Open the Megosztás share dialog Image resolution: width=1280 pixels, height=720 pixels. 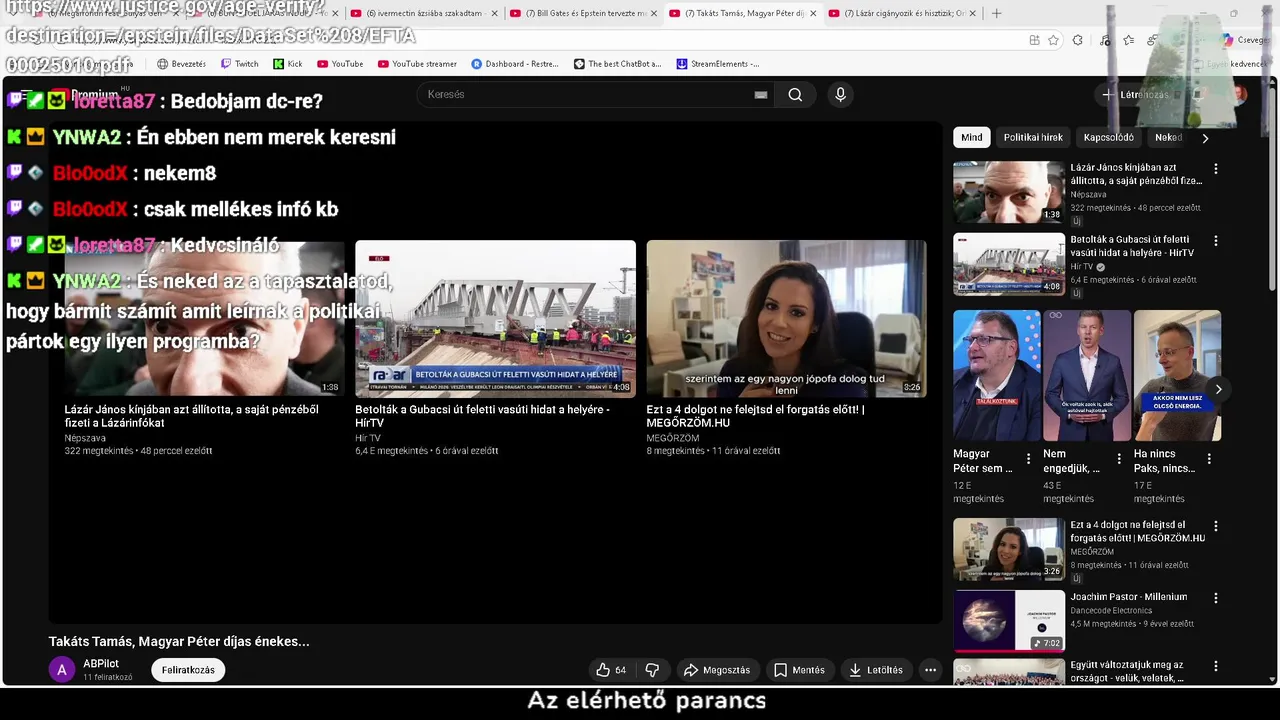coord(716,670)
